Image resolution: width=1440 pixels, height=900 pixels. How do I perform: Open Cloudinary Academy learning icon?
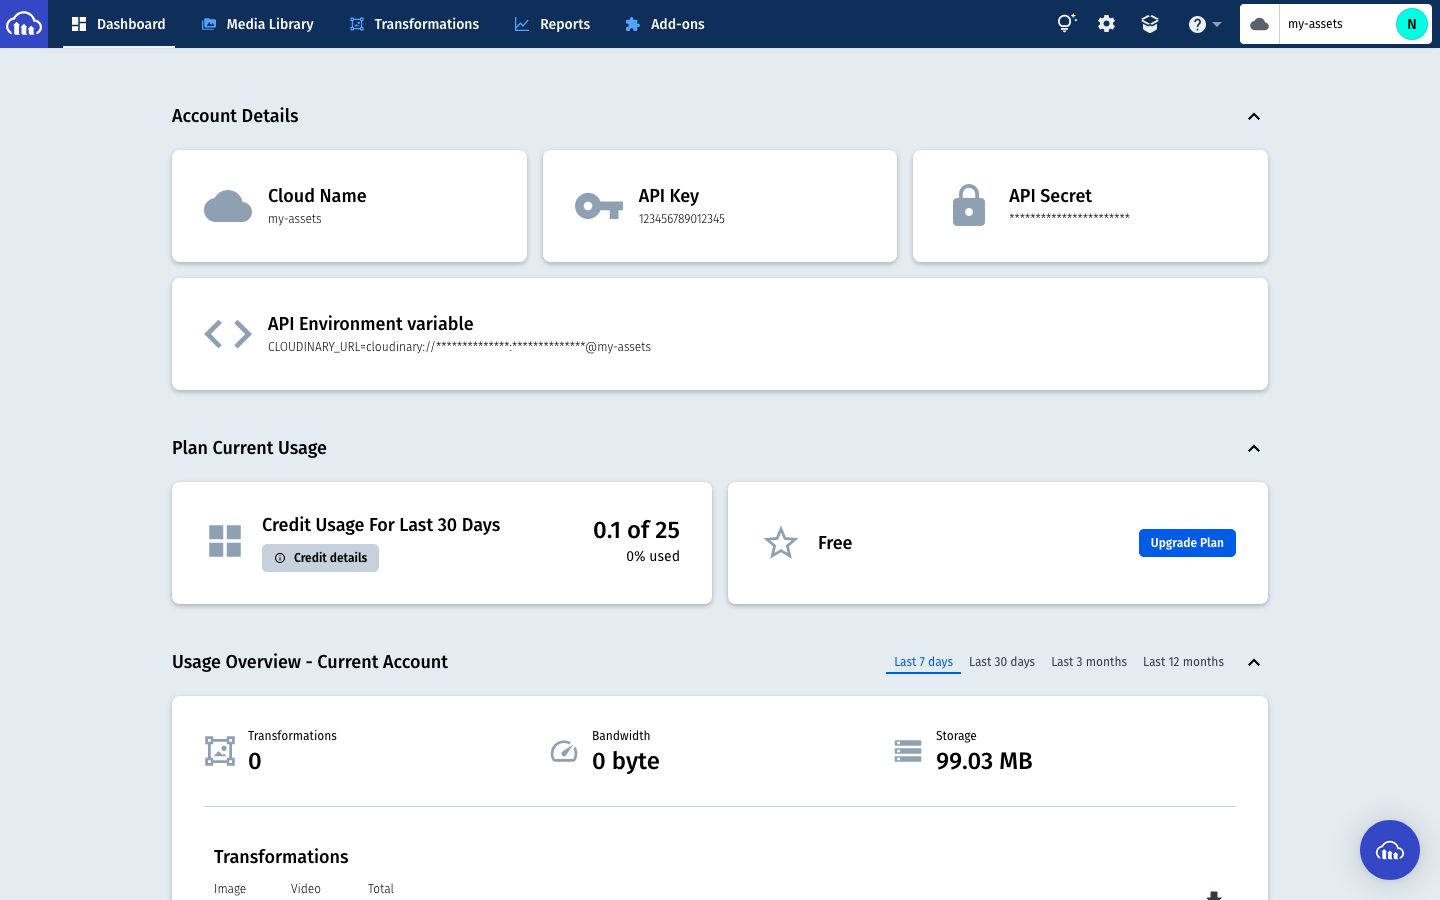[1149, 23]
